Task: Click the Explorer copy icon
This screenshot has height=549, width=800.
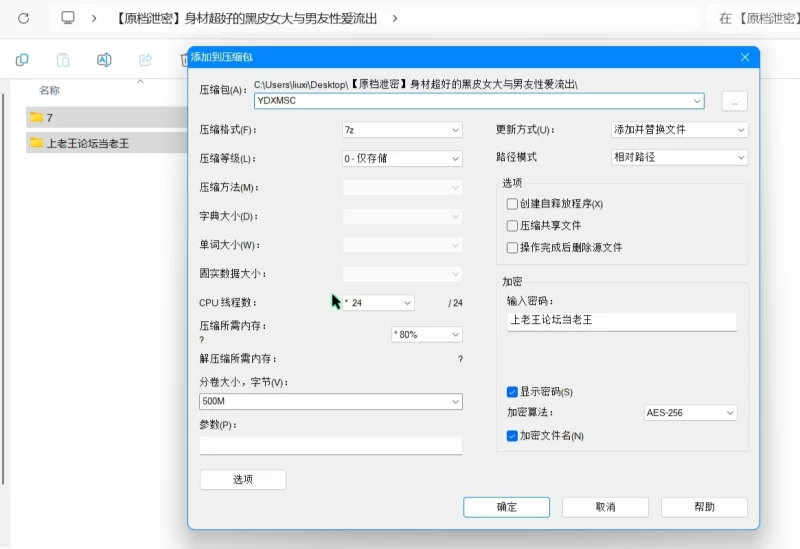Action: click(x=22, y=60)
